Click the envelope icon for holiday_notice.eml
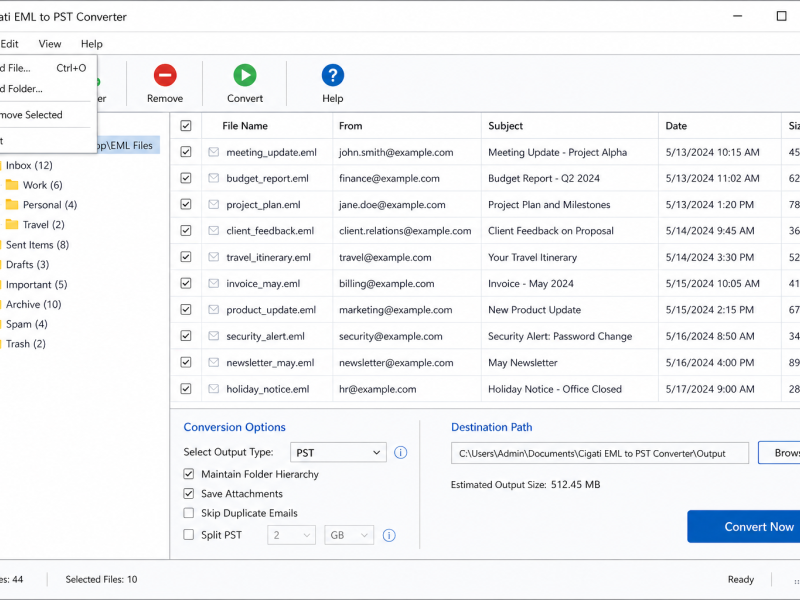Screen dimensions: 800x600 [214, 389]
